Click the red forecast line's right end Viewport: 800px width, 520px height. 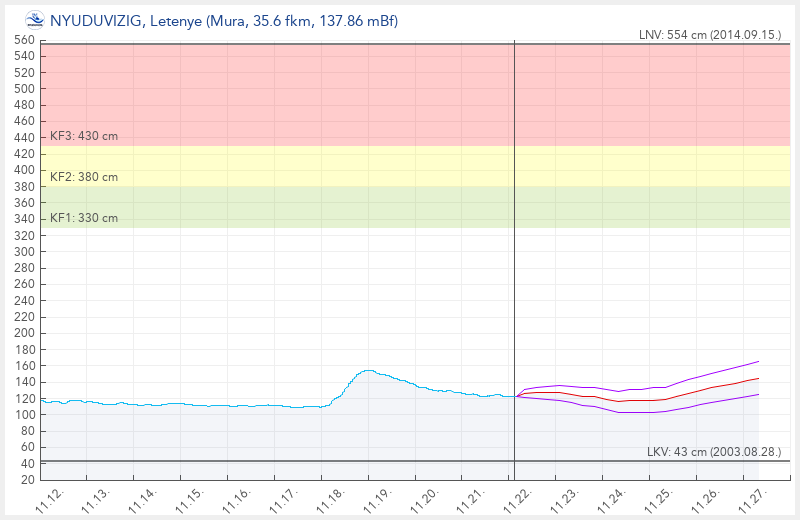[758, 378]
